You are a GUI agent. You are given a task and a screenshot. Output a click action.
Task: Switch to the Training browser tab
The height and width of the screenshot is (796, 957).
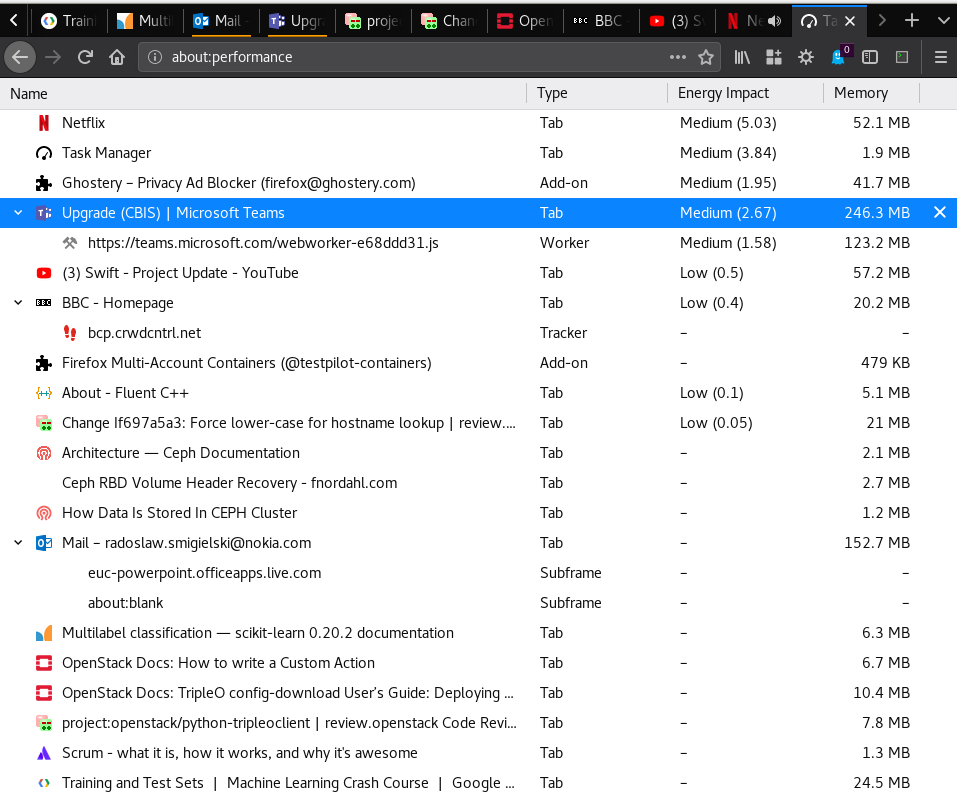point(68,21)
